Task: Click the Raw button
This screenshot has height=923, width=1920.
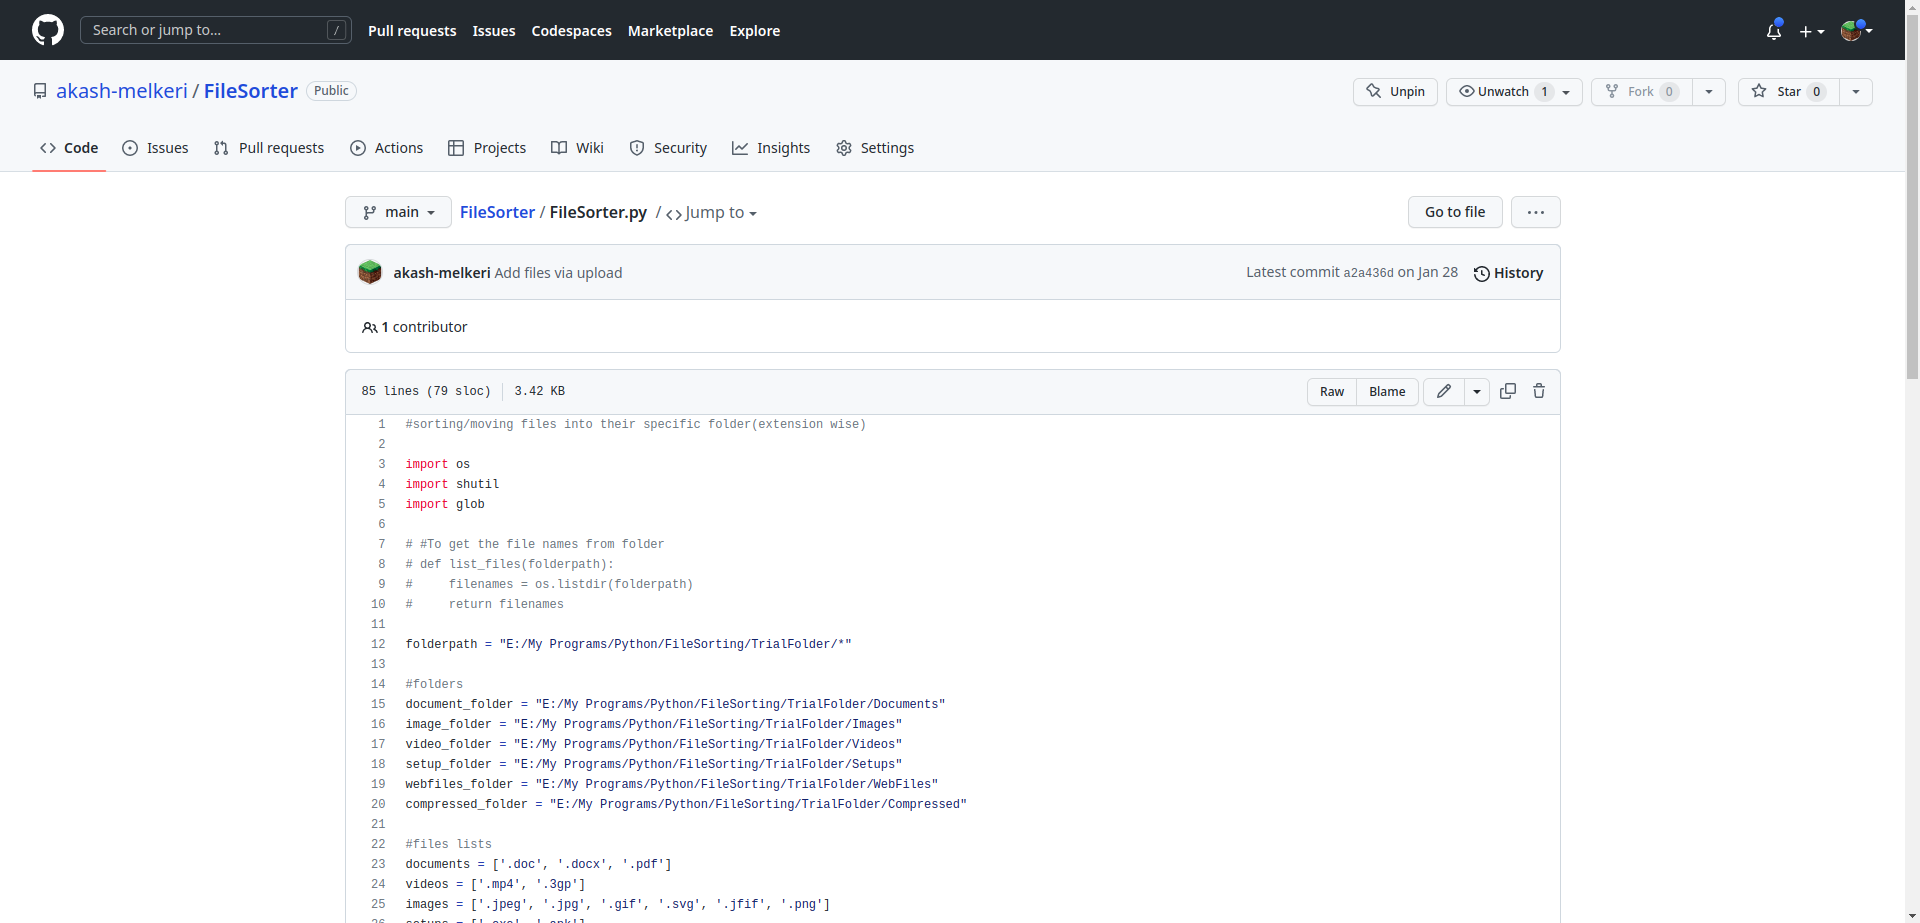Action: (x=1331, y=392)
